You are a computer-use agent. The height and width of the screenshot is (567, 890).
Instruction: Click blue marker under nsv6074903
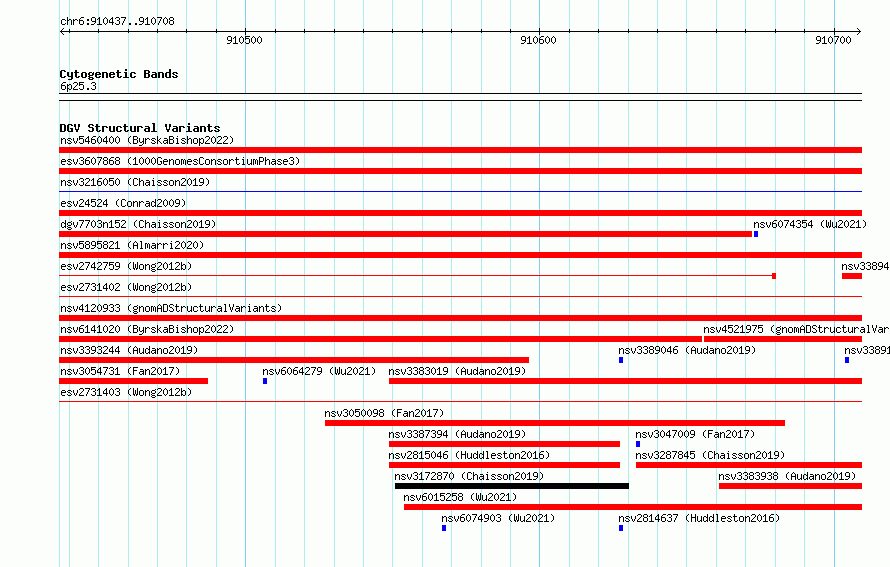444,528
